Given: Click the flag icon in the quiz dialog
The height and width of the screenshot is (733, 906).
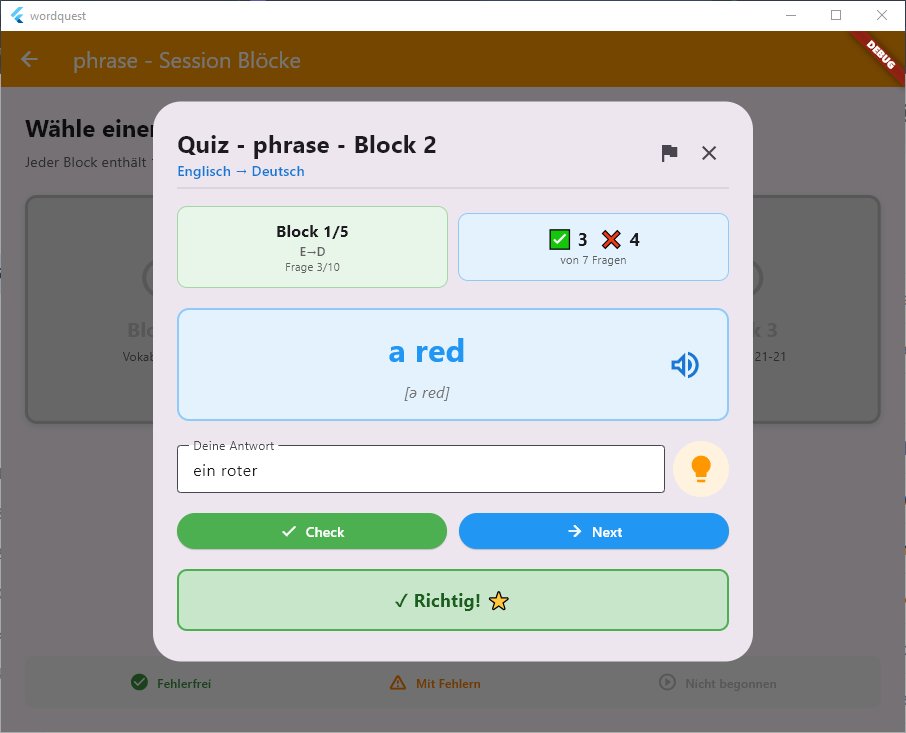Looking at the screenshot, I should (x=669, y=153).
